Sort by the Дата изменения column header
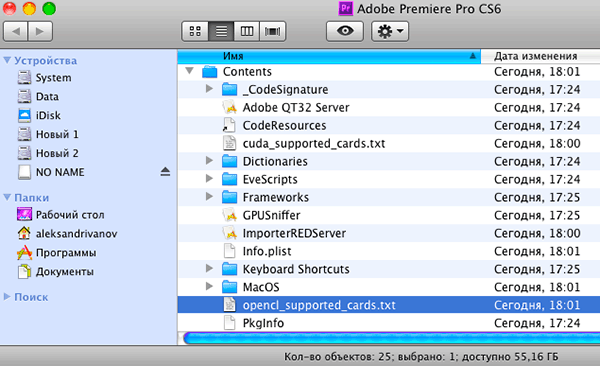This screenshot has width=600, height=366. point(540,56)
